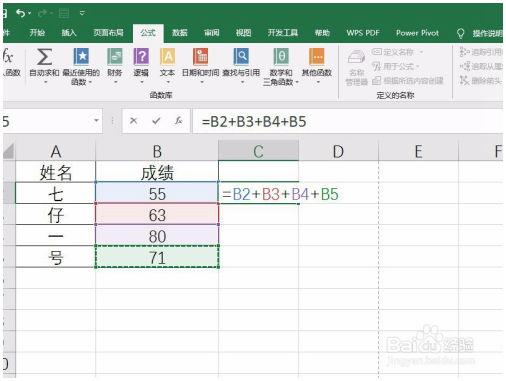Open the Financial functions icon
Screen dimensions: 506x381
point(115,56)
